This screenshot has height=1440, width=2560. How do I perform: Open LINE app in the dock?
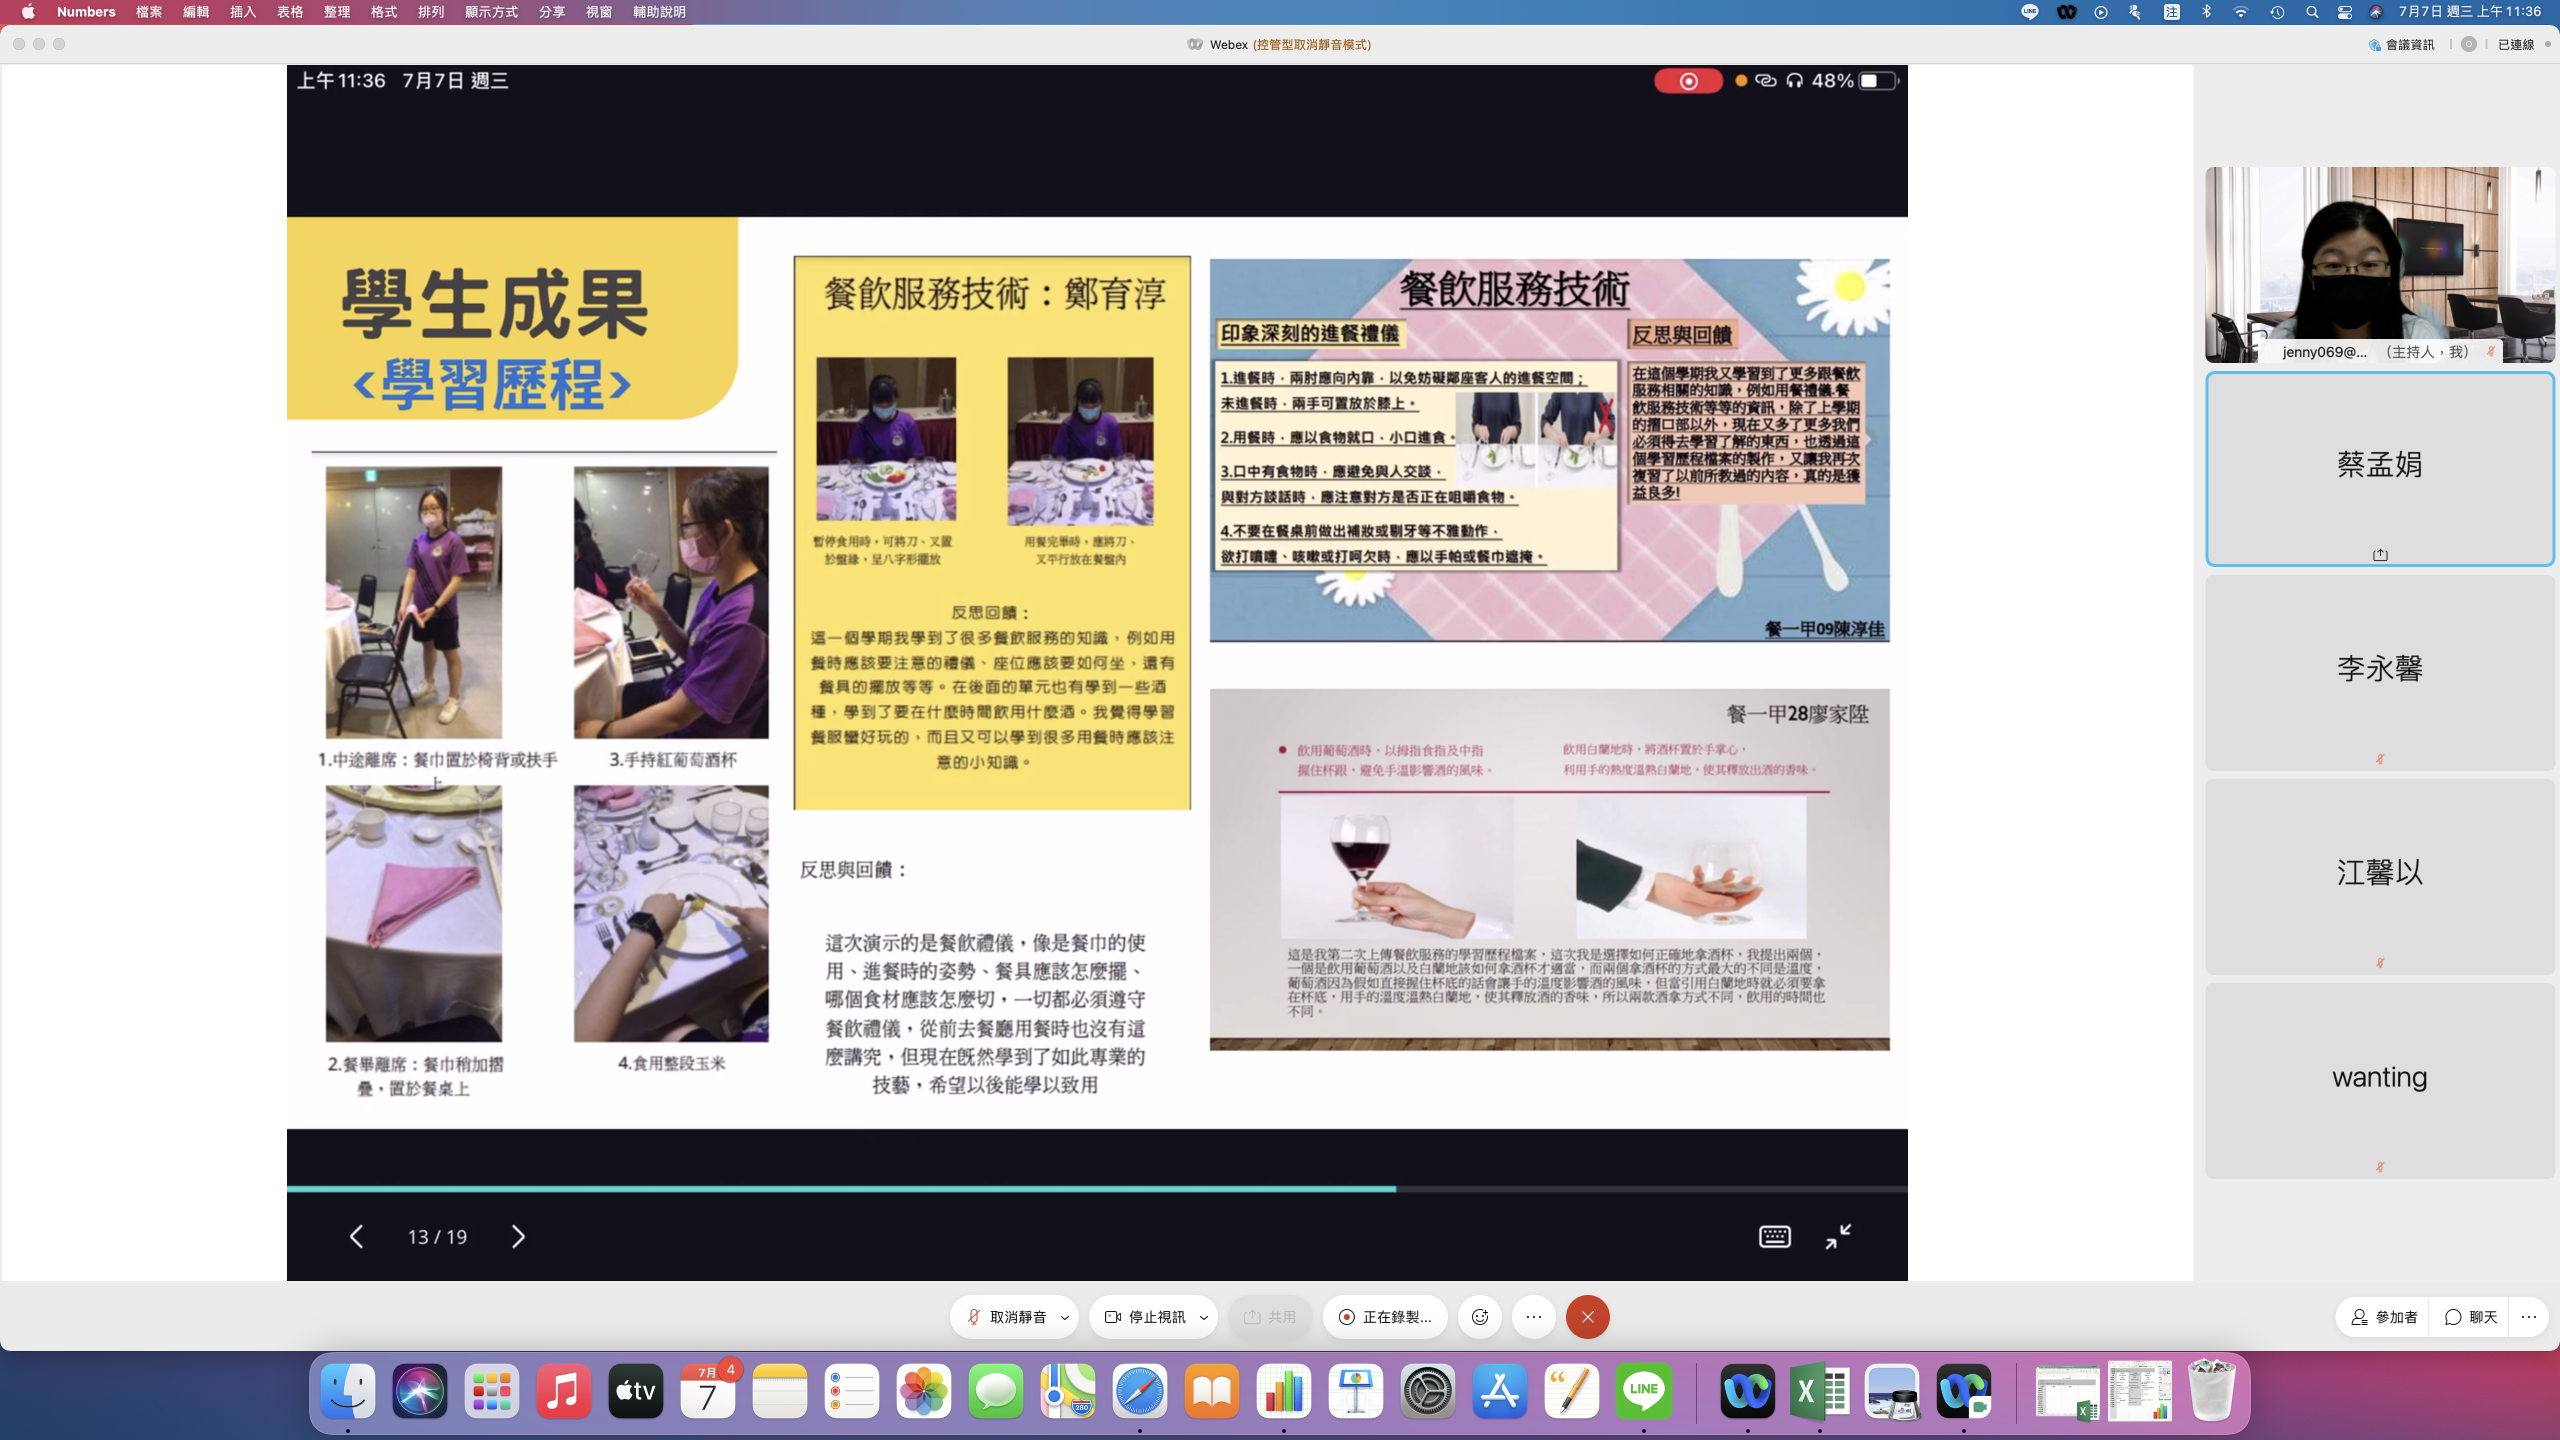(x=1643, y=1391)
